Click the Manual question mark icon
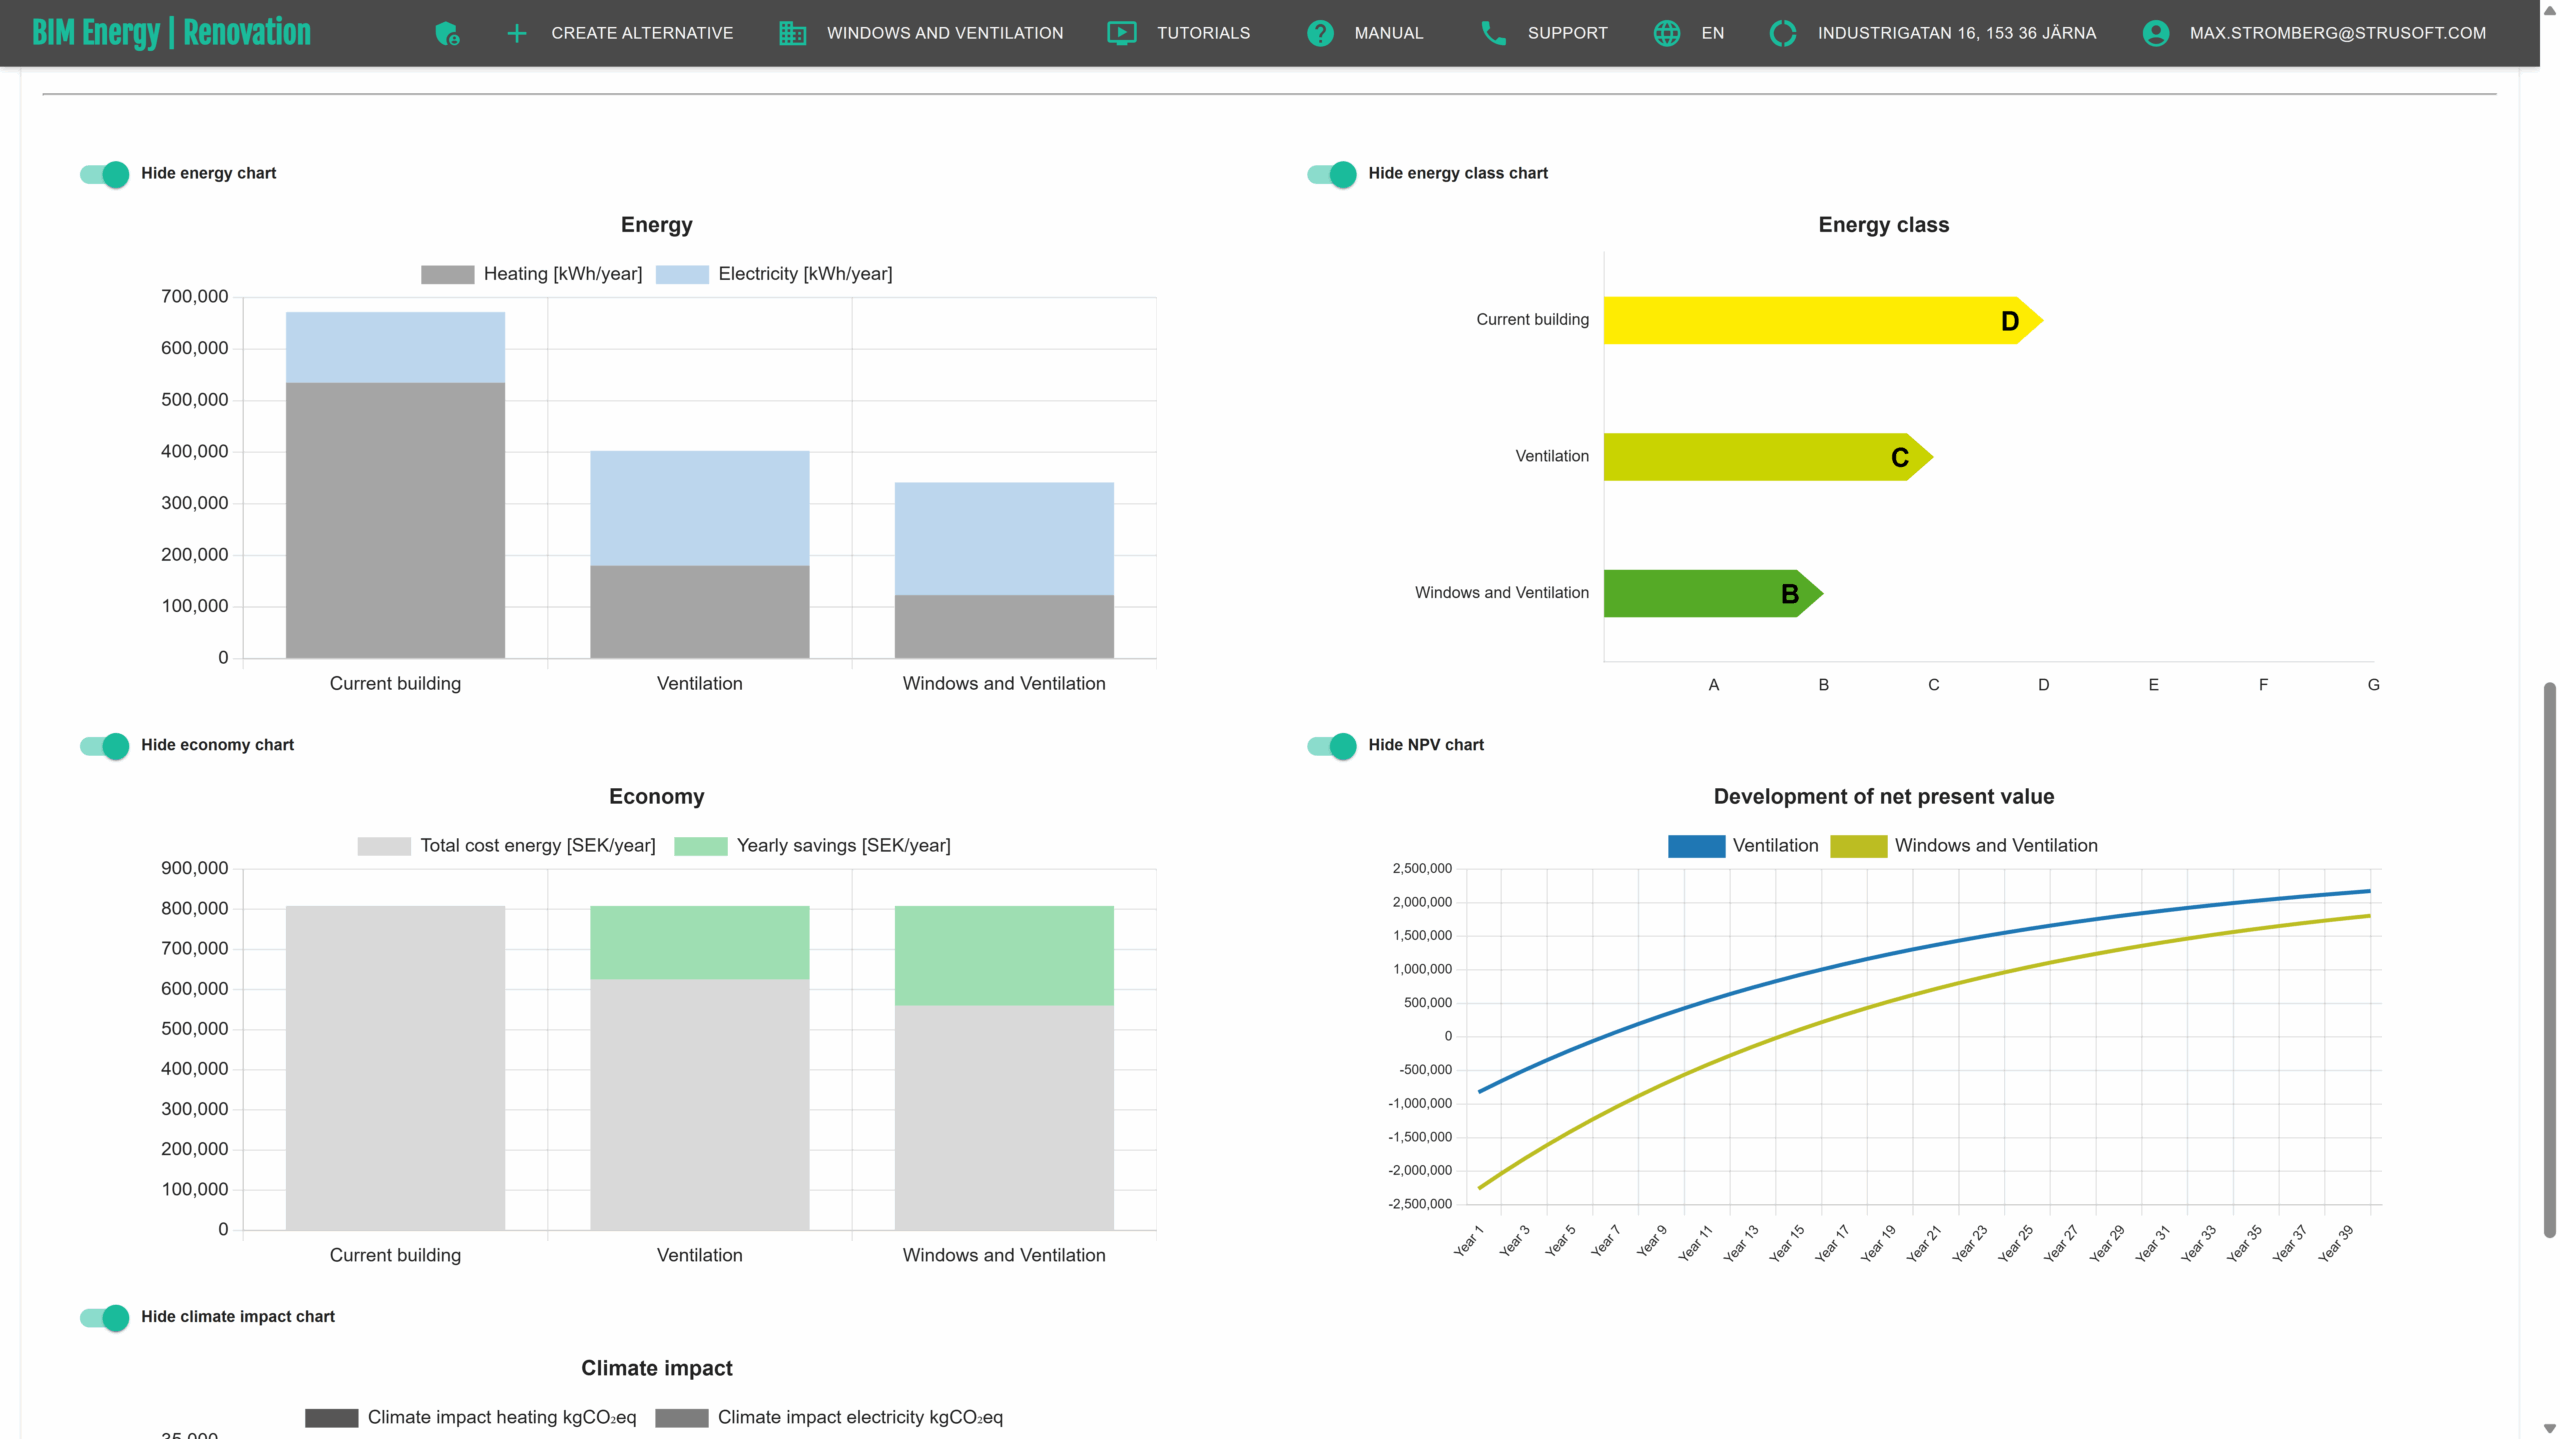Image resolution: width=2560 pixels, height=1440 pixels. tap(1320, 33)
